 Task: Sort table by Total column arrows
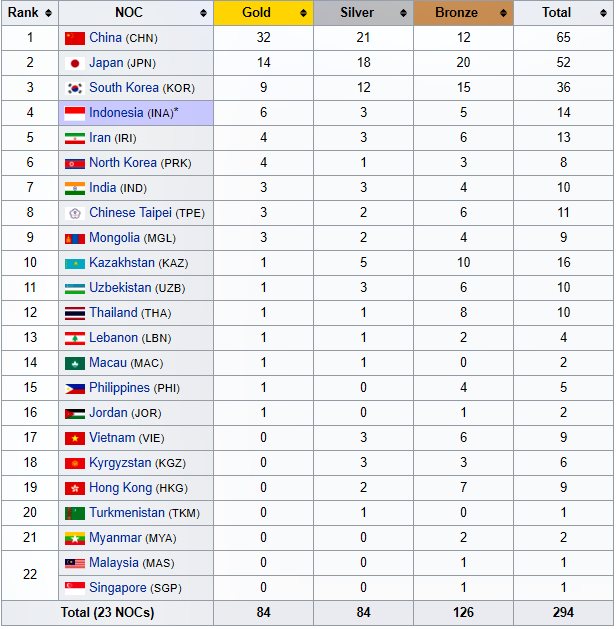(x=603, y=13)
